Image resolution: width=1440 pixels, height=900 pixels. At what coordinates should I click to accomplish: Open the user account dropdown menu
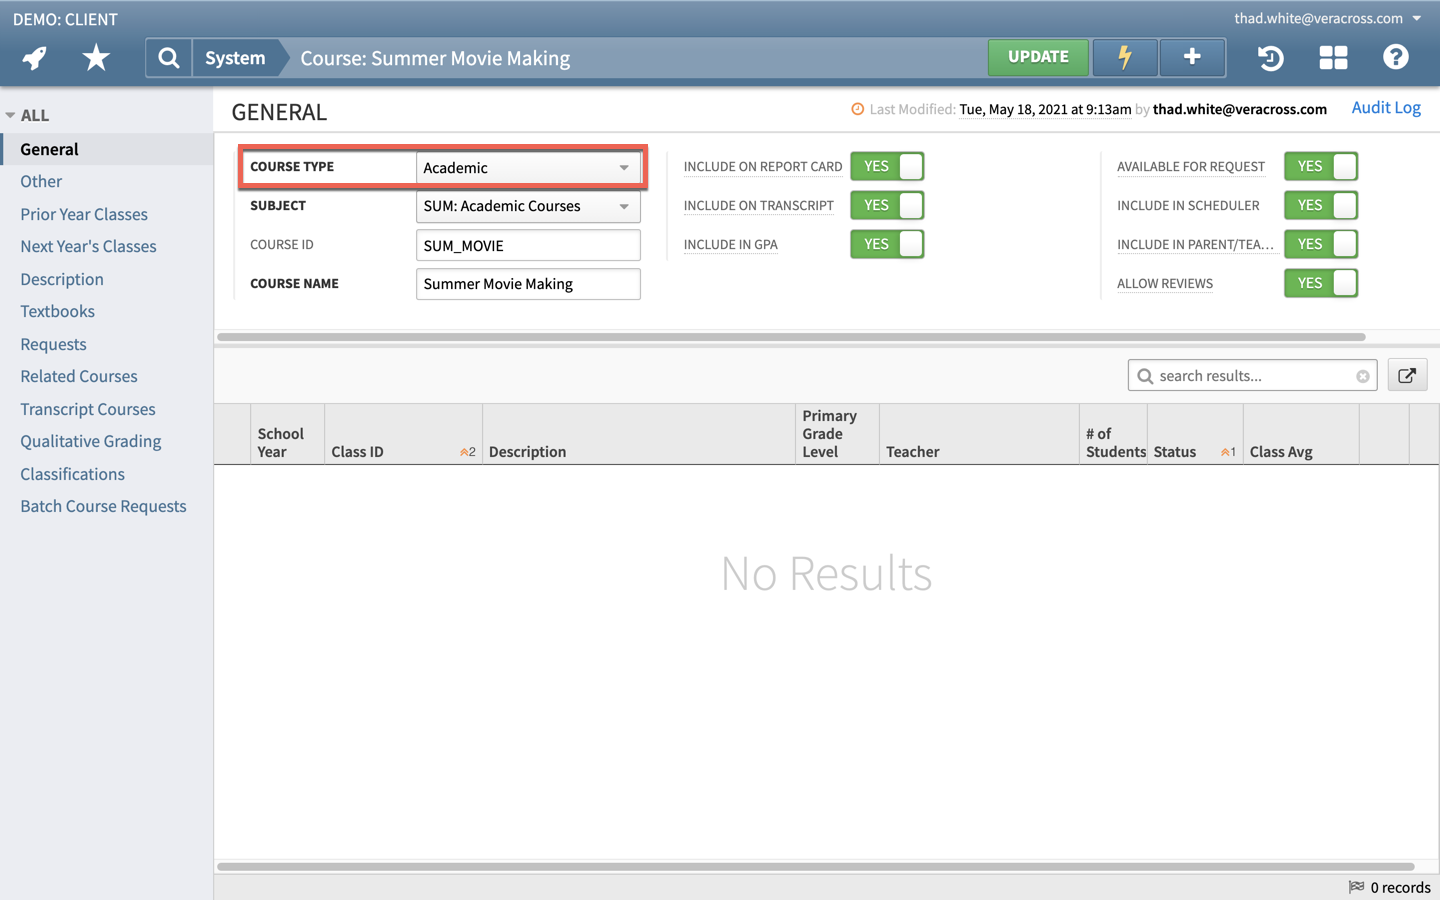tap(1326, 18)
